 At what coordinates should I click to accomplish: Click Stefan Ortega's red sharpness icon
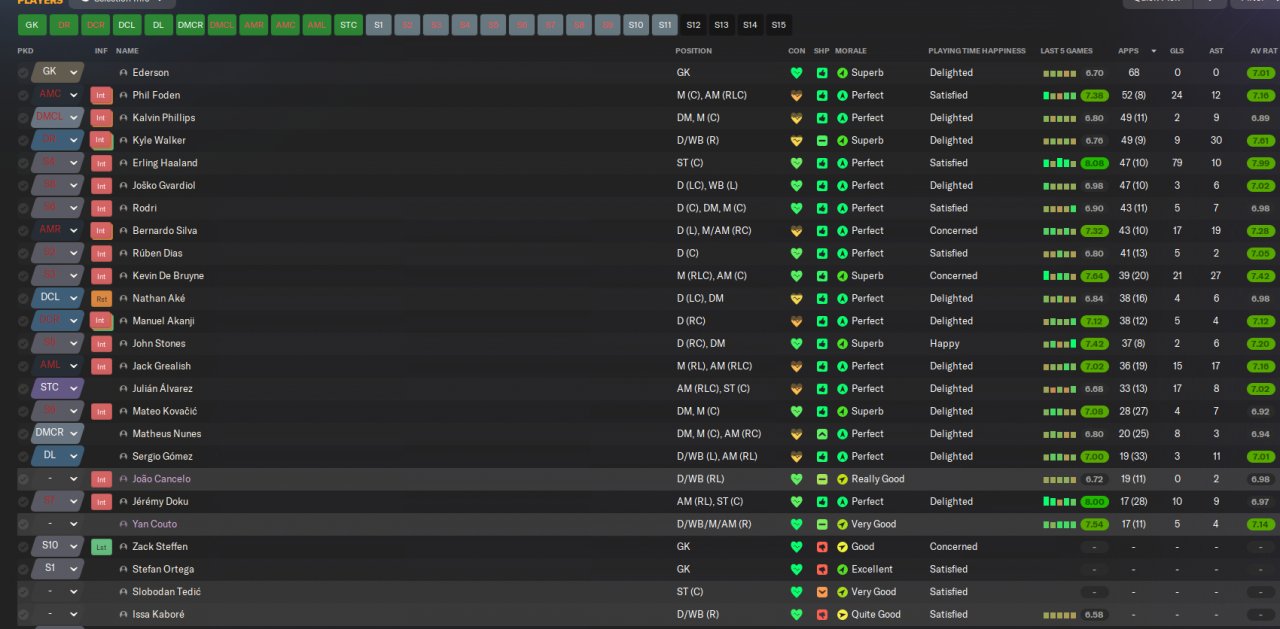[x=822, y=569]
